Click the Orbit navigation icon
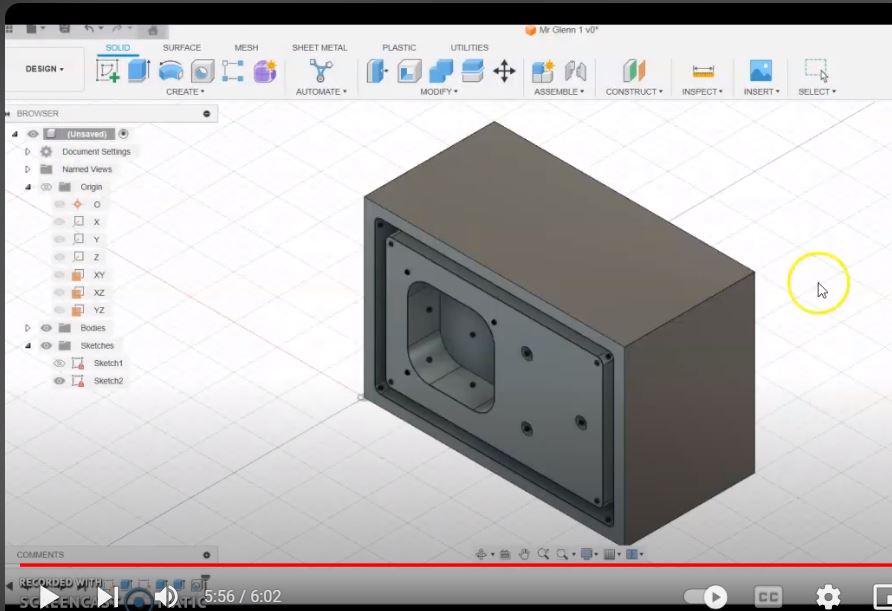The height and width of the screenshot is (611, 892). click(x=481, y=554)
